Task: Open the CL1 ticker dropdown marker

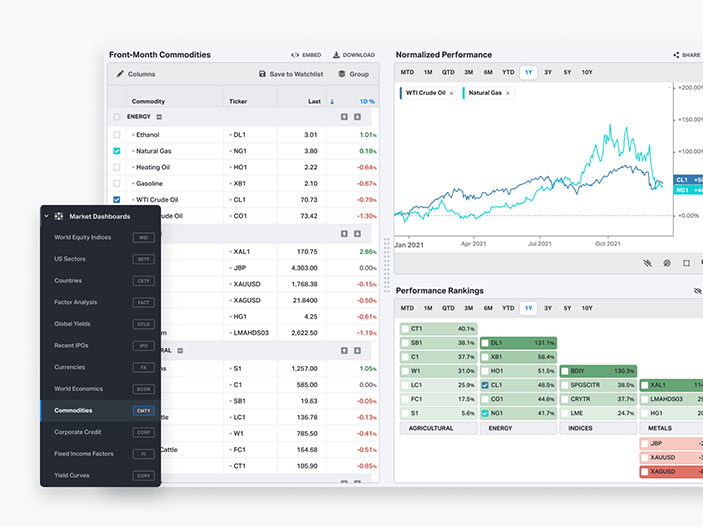Action: 231,200
